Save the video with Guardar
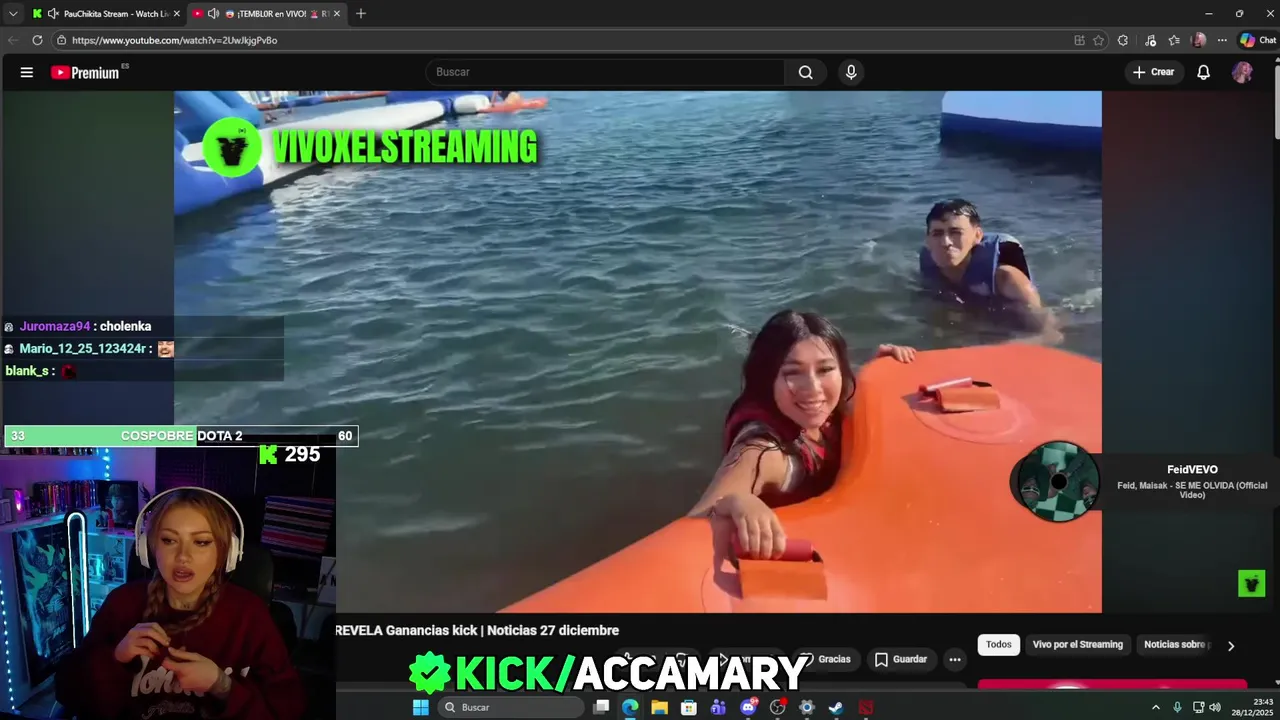The height and width of the screenshot is (720, 1280). point(901,659)
